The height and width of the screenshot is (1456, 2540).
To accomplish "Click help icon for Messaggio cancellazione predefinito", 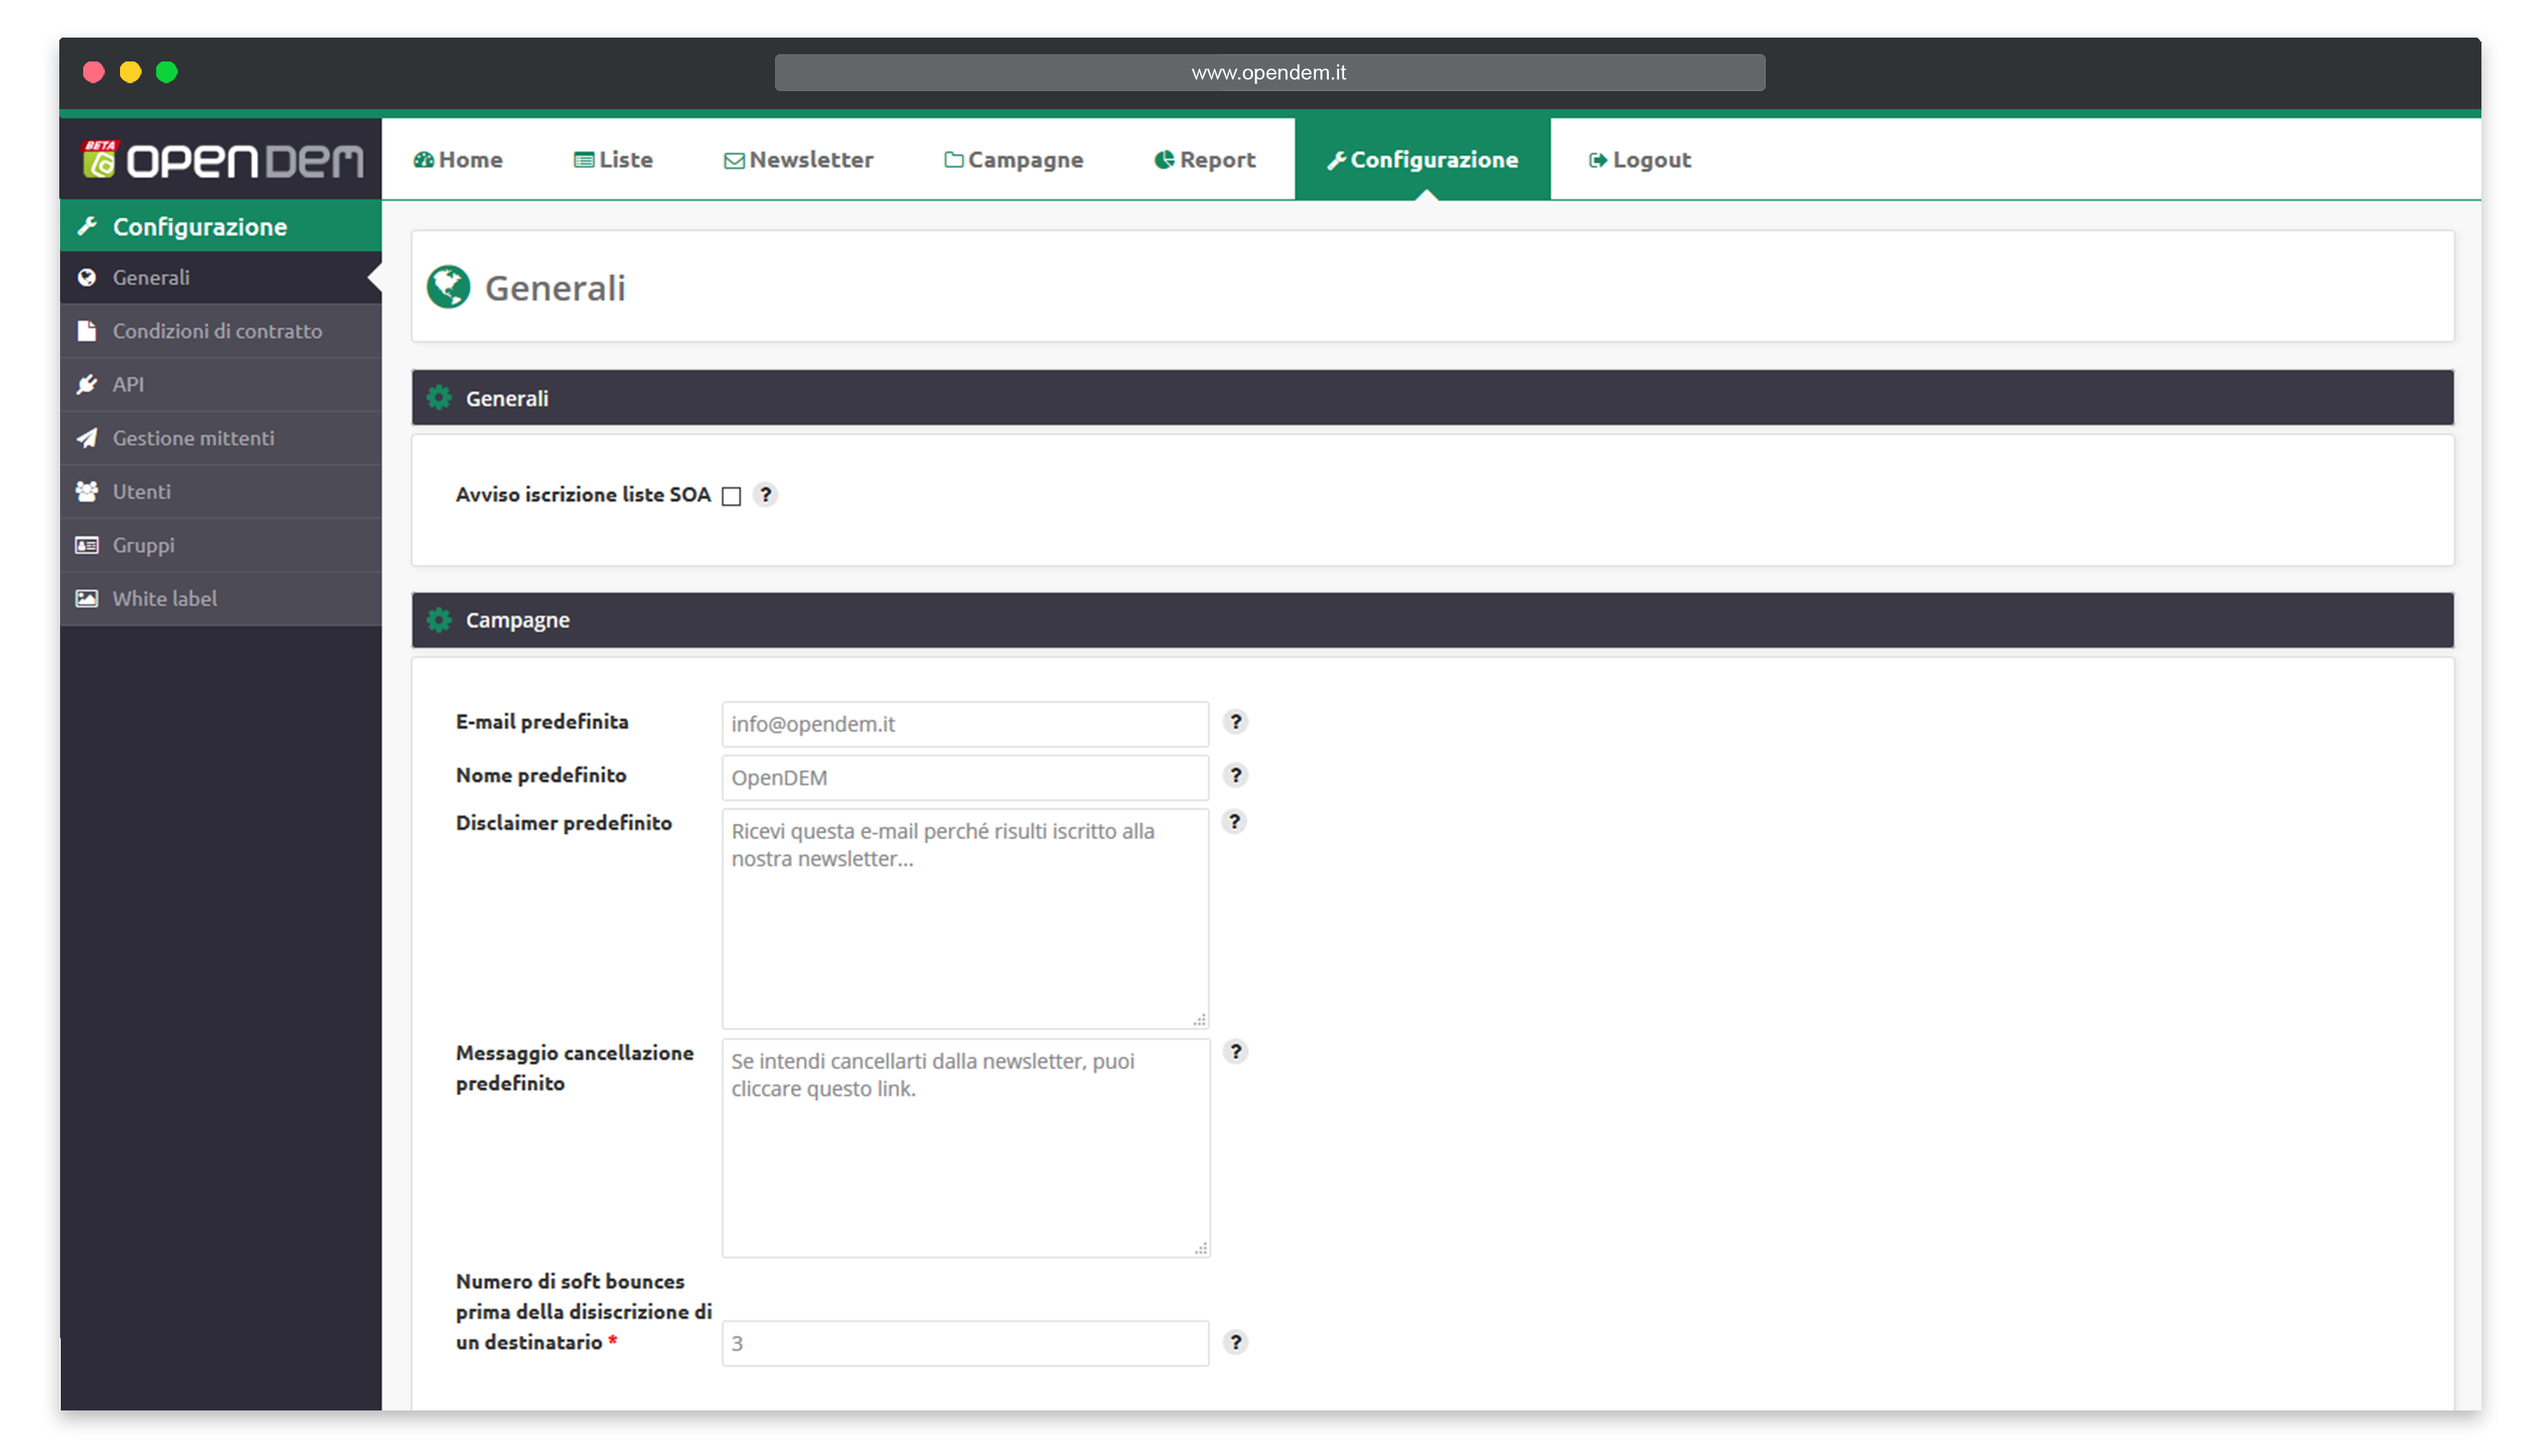I will [1236, 1052].
